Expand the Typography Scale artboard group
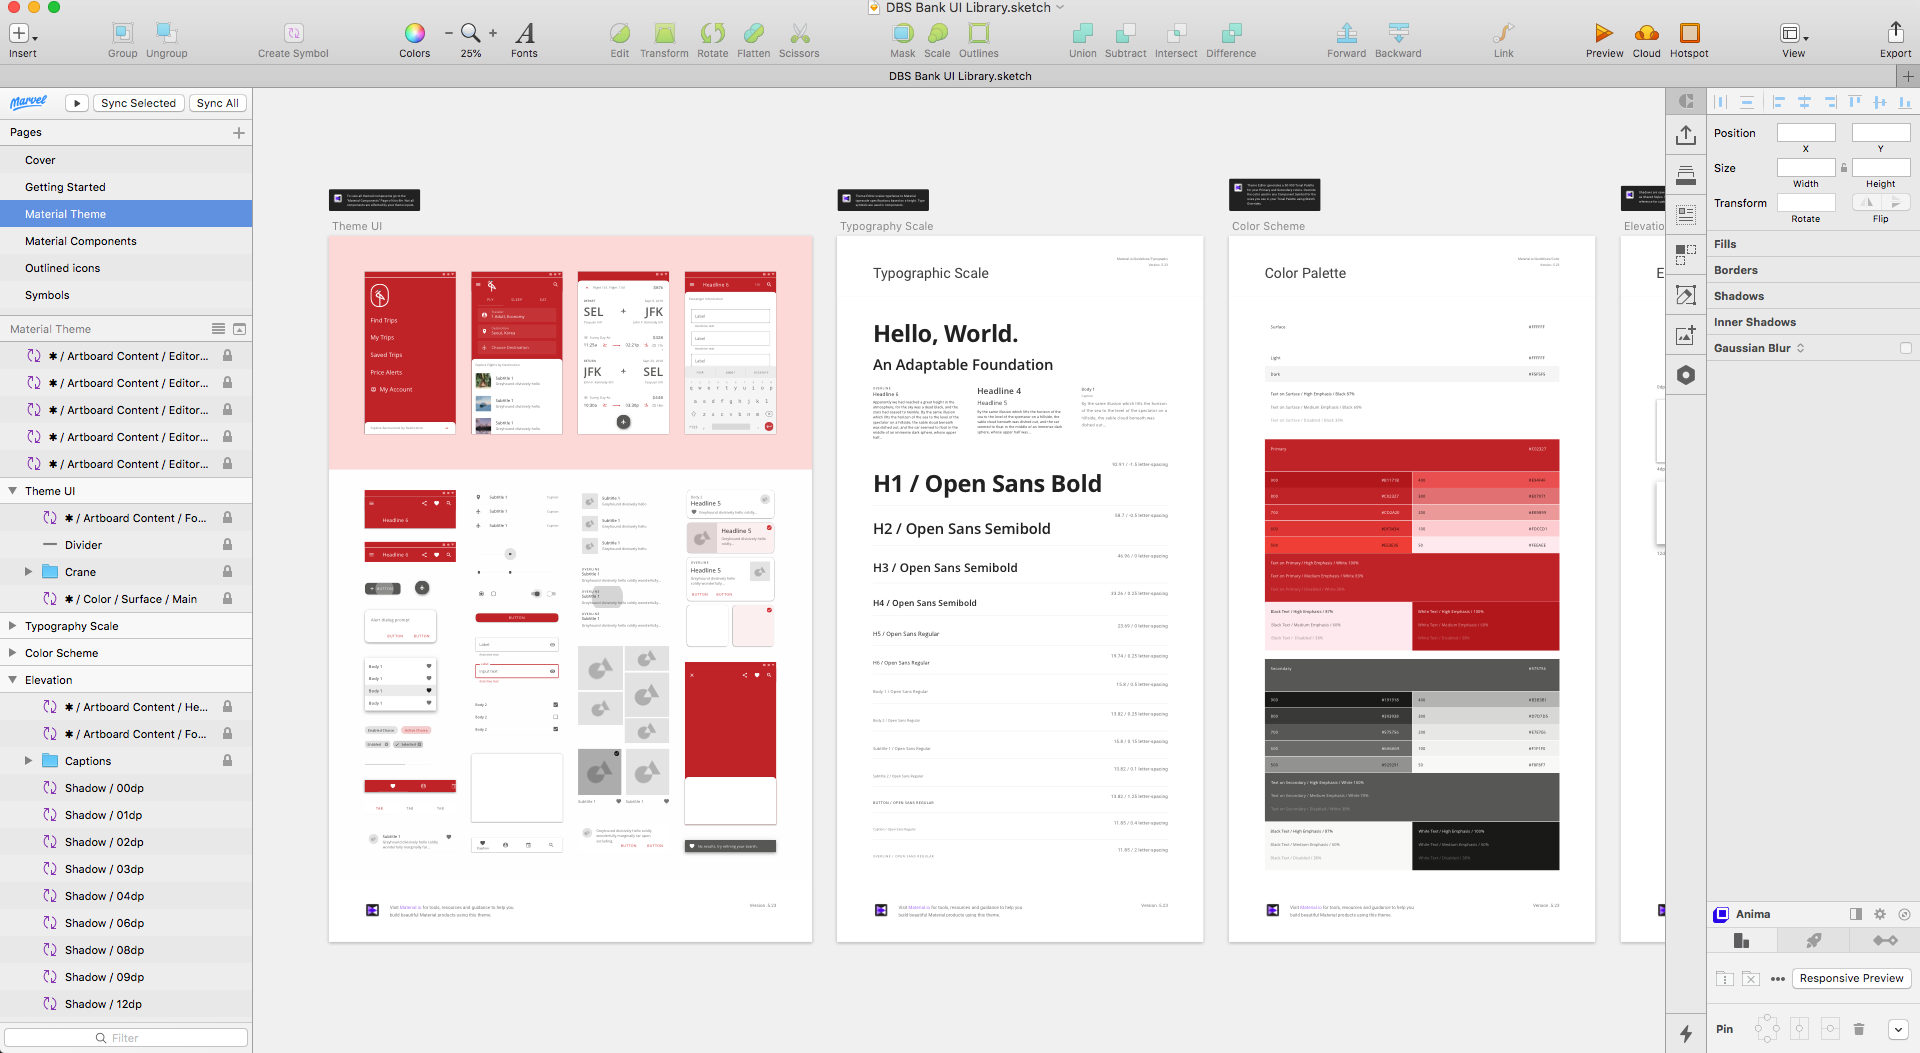The height and width of the screenshot is (1053, 1920). pos(12,626)
